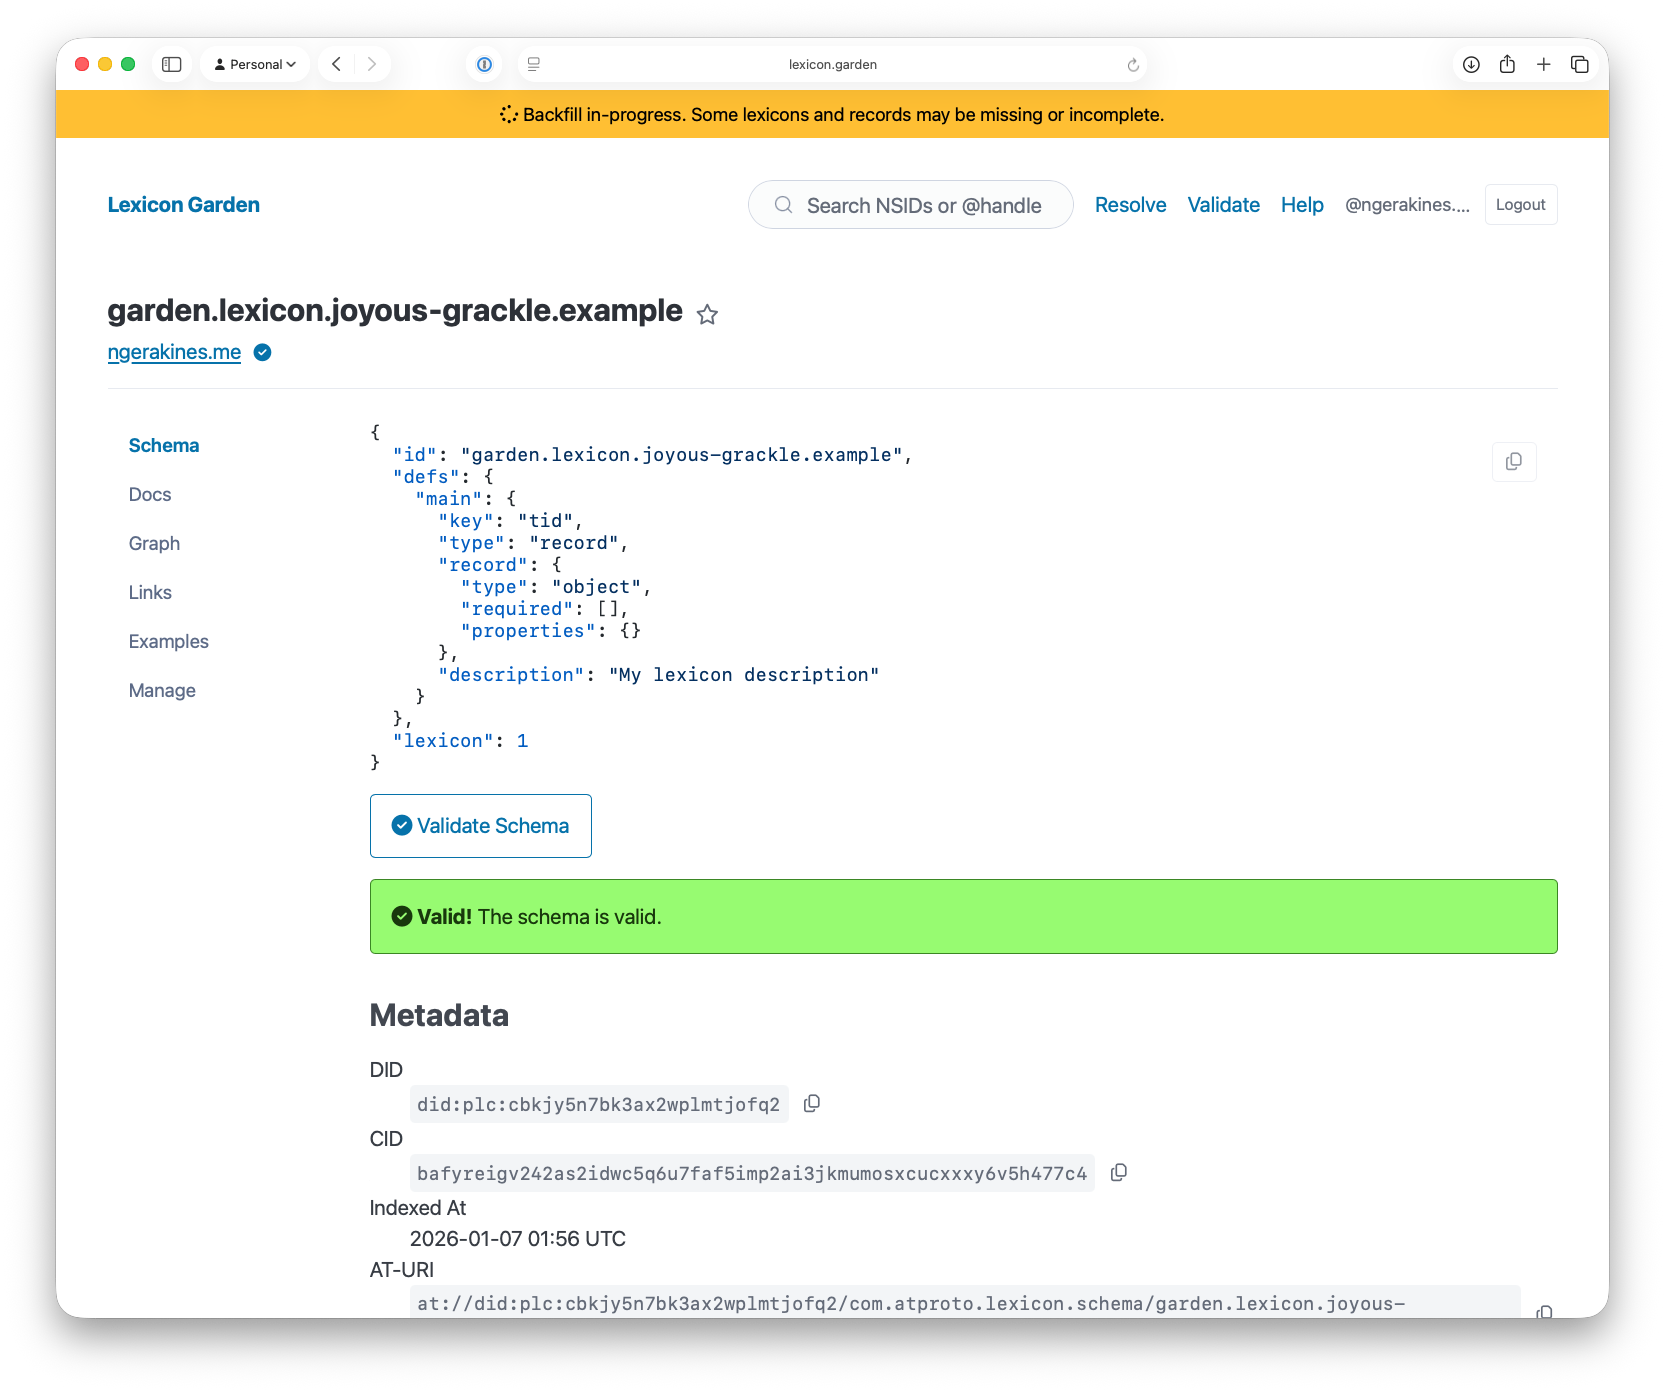Reload the lexicon.garden page
The image size is (1665, 1392).
(x=1133, y=65)
